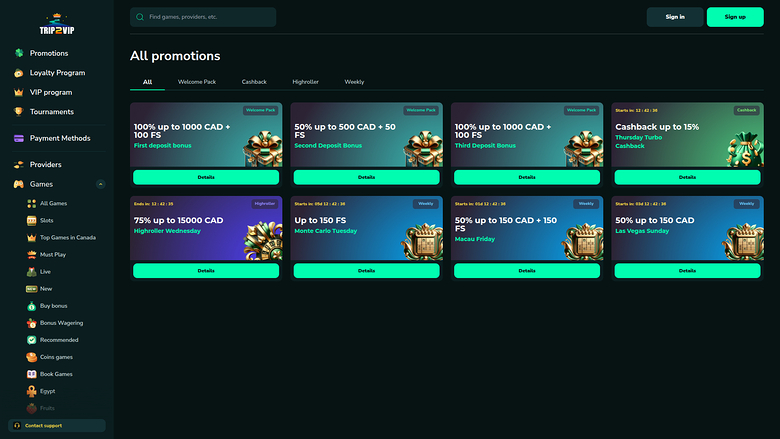Click the Fruits icon
The width and height of the screenshot is (780, 439).
tap(31, 408)
